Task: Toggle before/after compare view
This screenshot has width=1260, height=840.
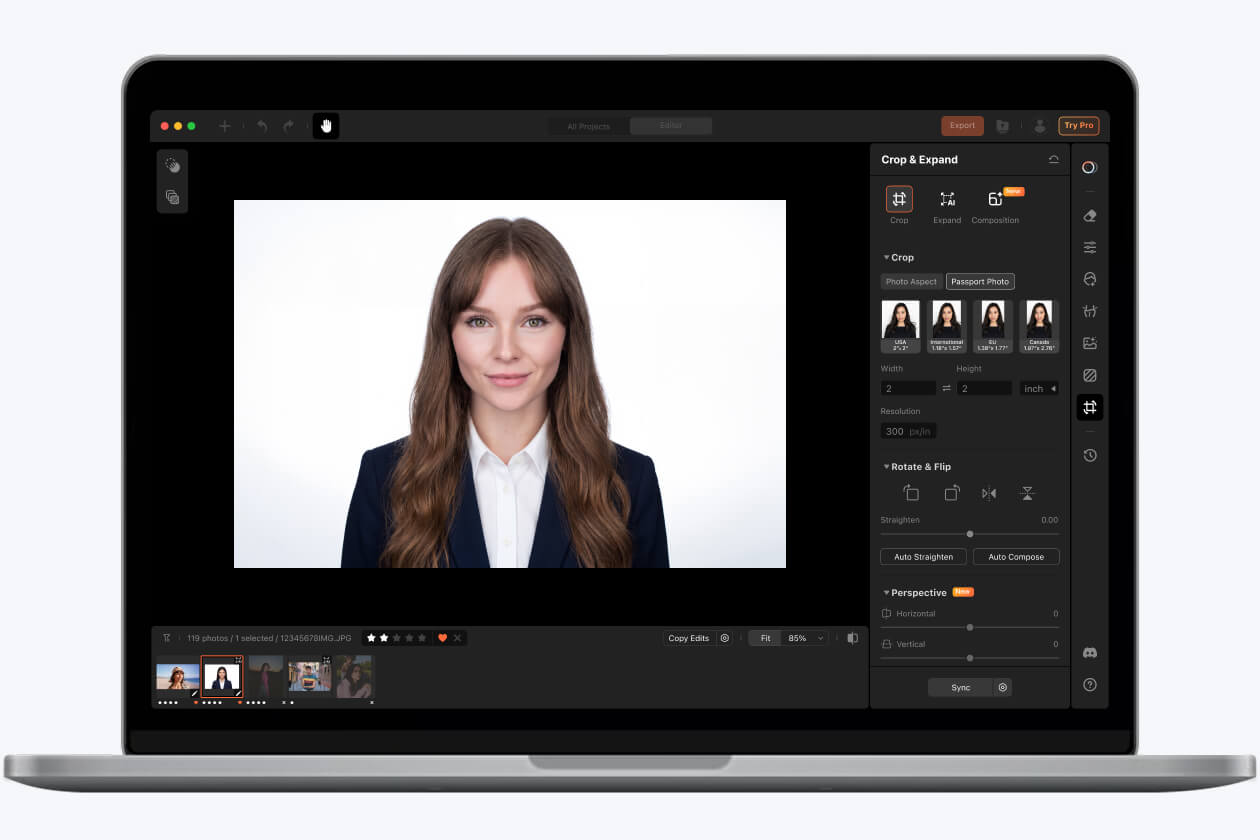Action: pos(853,638)
